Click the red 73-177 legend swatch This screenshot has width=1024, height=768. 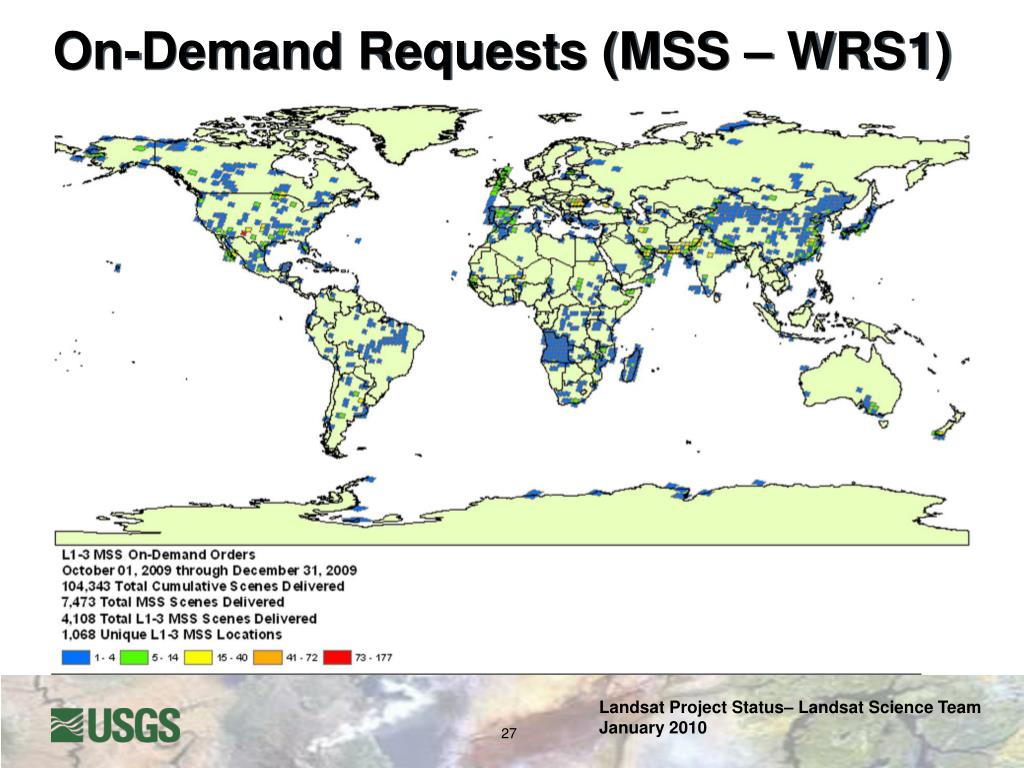click(338, 657)
